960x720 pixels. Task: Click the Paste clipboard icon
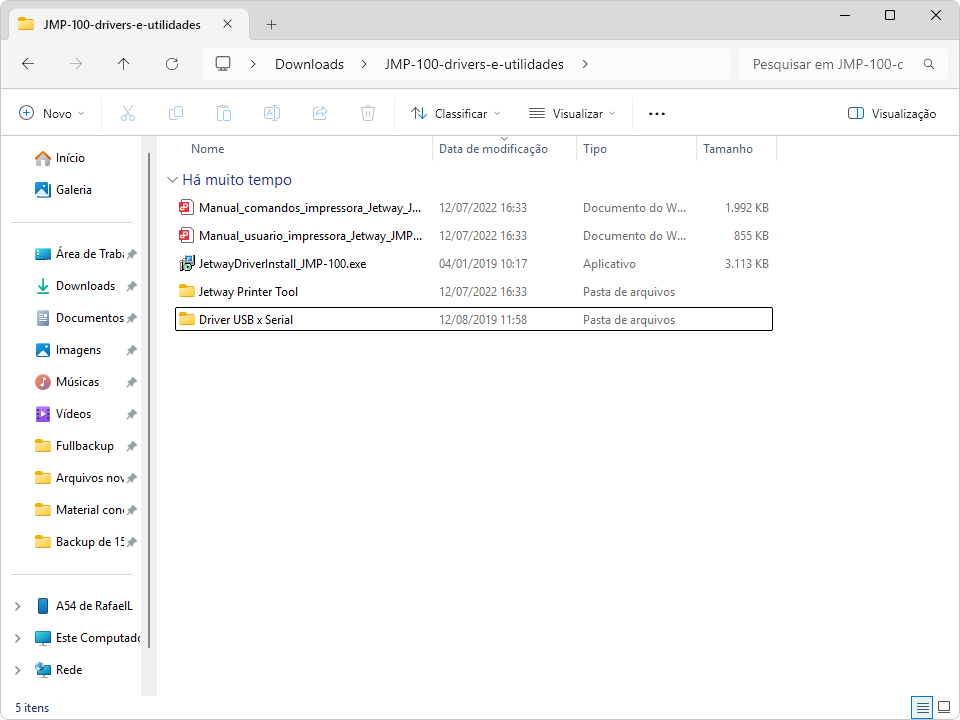224,113
